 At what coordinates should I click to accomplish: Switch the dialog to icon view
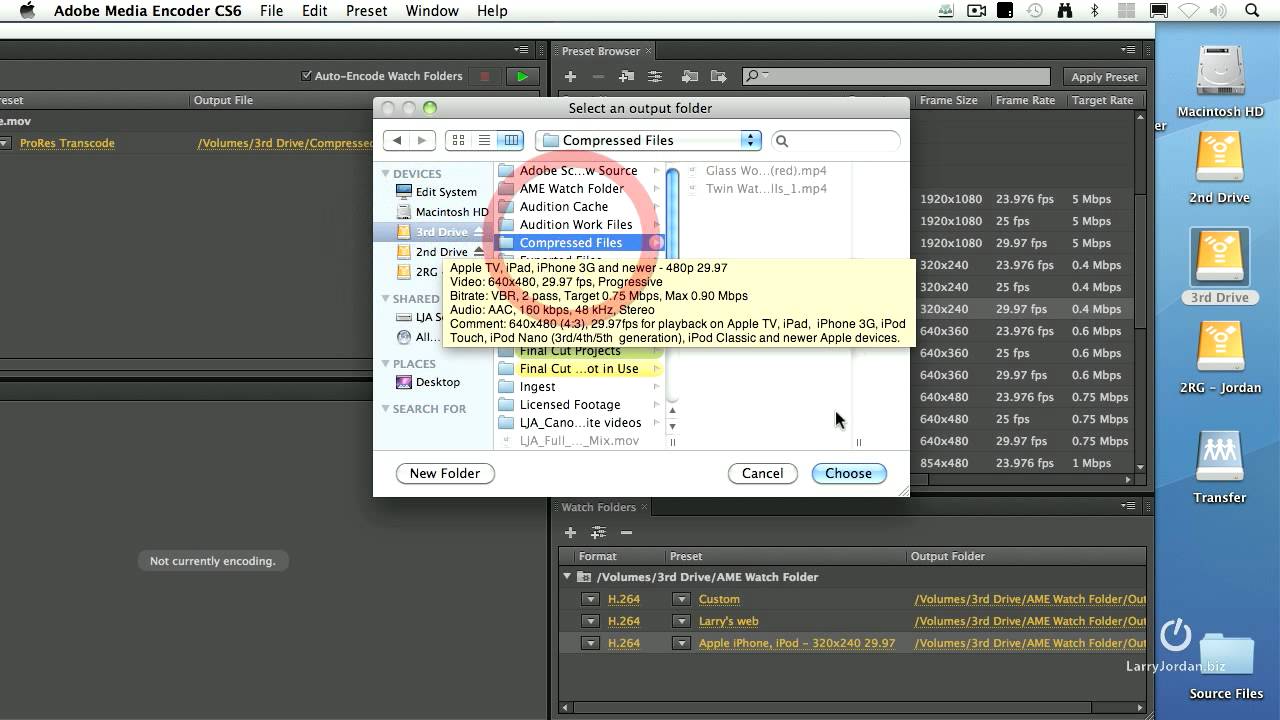pyautogui.click(x=459, y=141)
